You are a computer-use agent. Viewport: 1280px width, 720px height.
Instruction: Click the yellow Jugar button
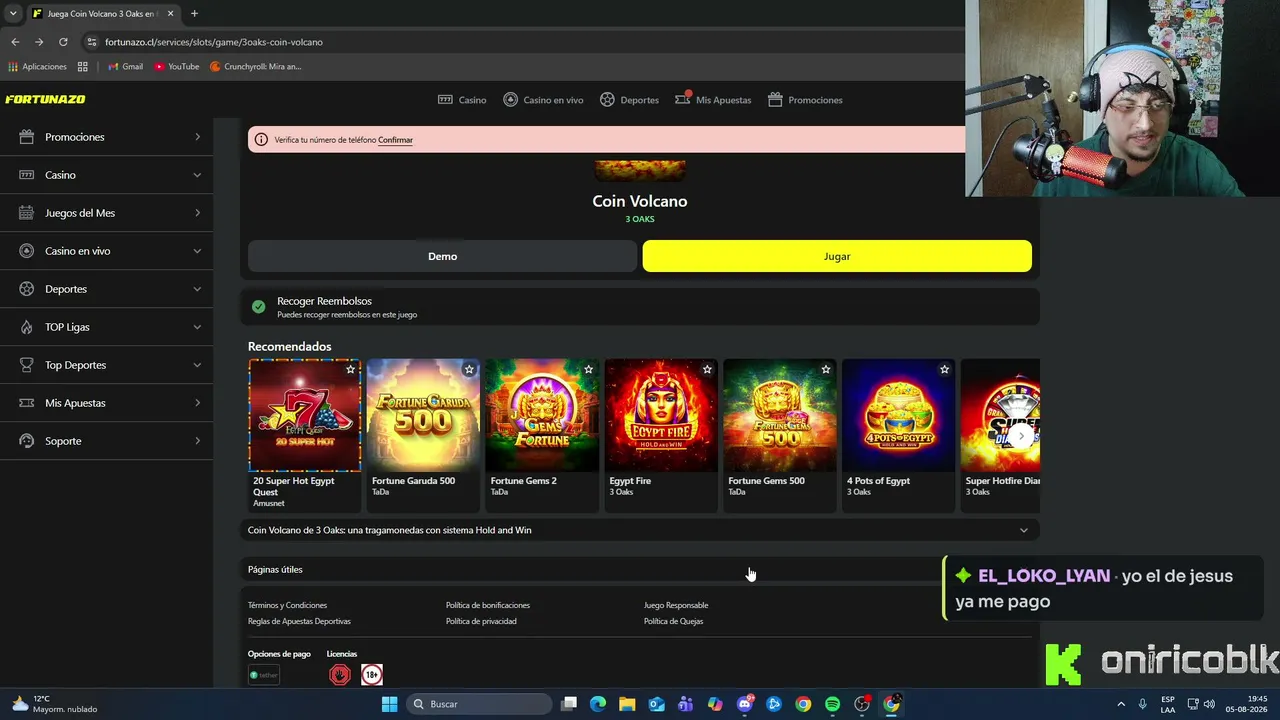pyautogui.click(x=837, y=256)
